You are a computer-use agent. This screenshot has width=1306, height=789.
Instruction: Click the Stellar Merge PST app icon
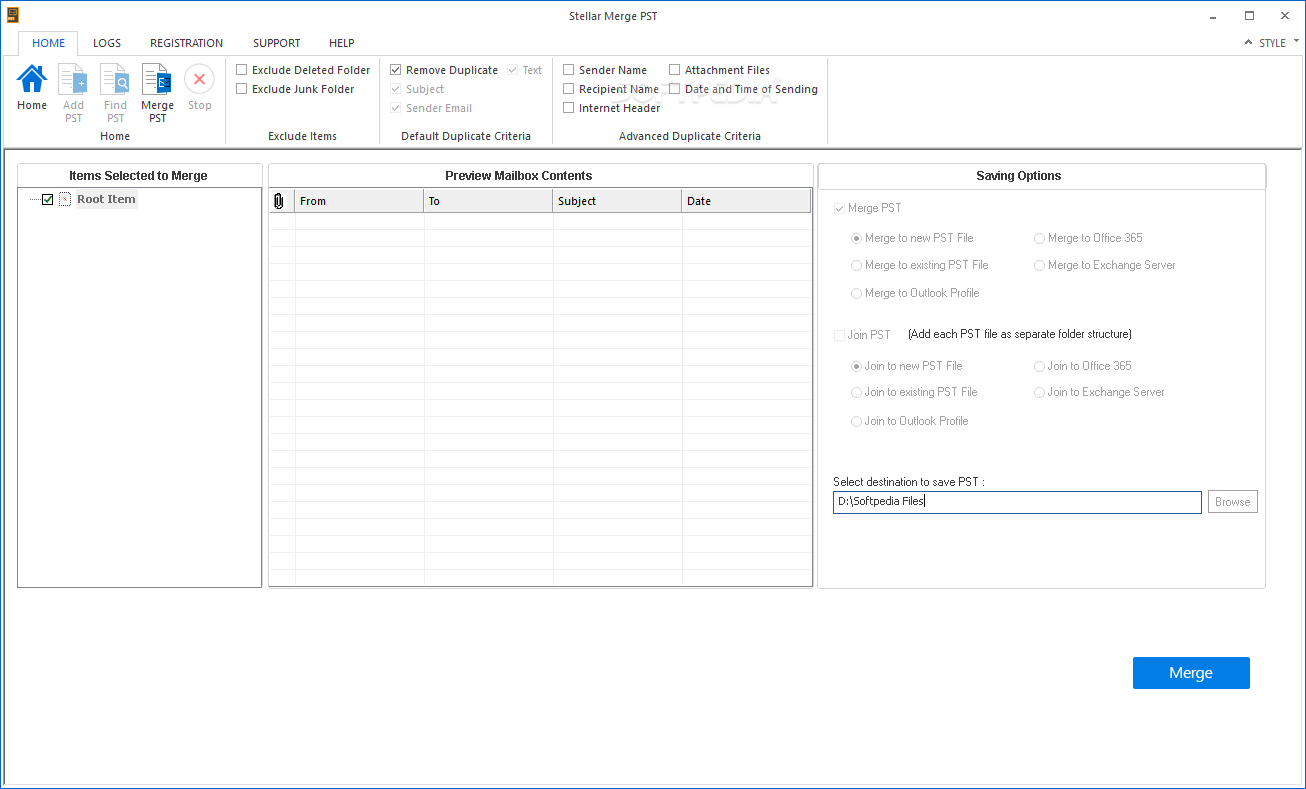pyautogui.click(x=13, y=15)
